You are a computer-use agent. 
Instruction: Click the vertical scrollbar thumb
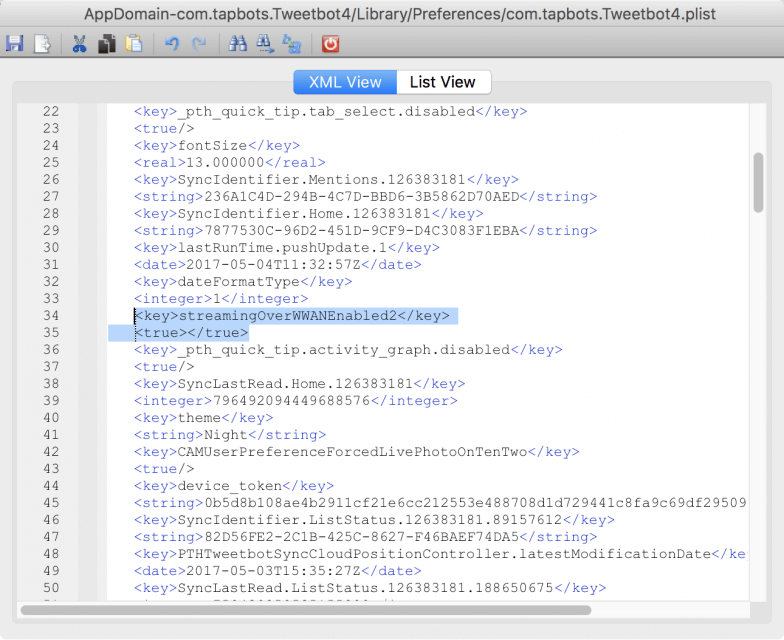coord(758,182)
